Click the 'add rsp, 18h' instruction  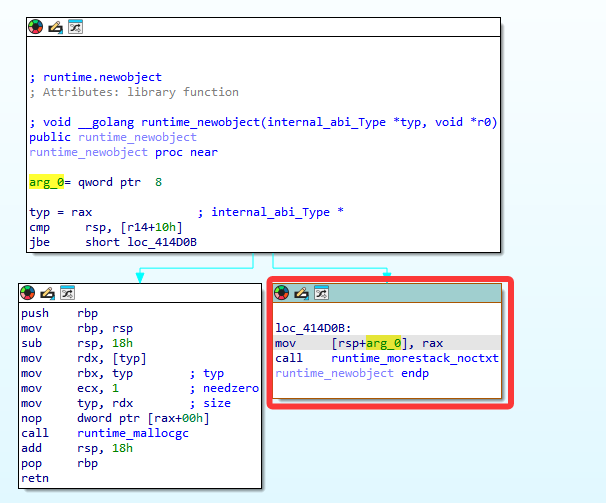point(77,448)
